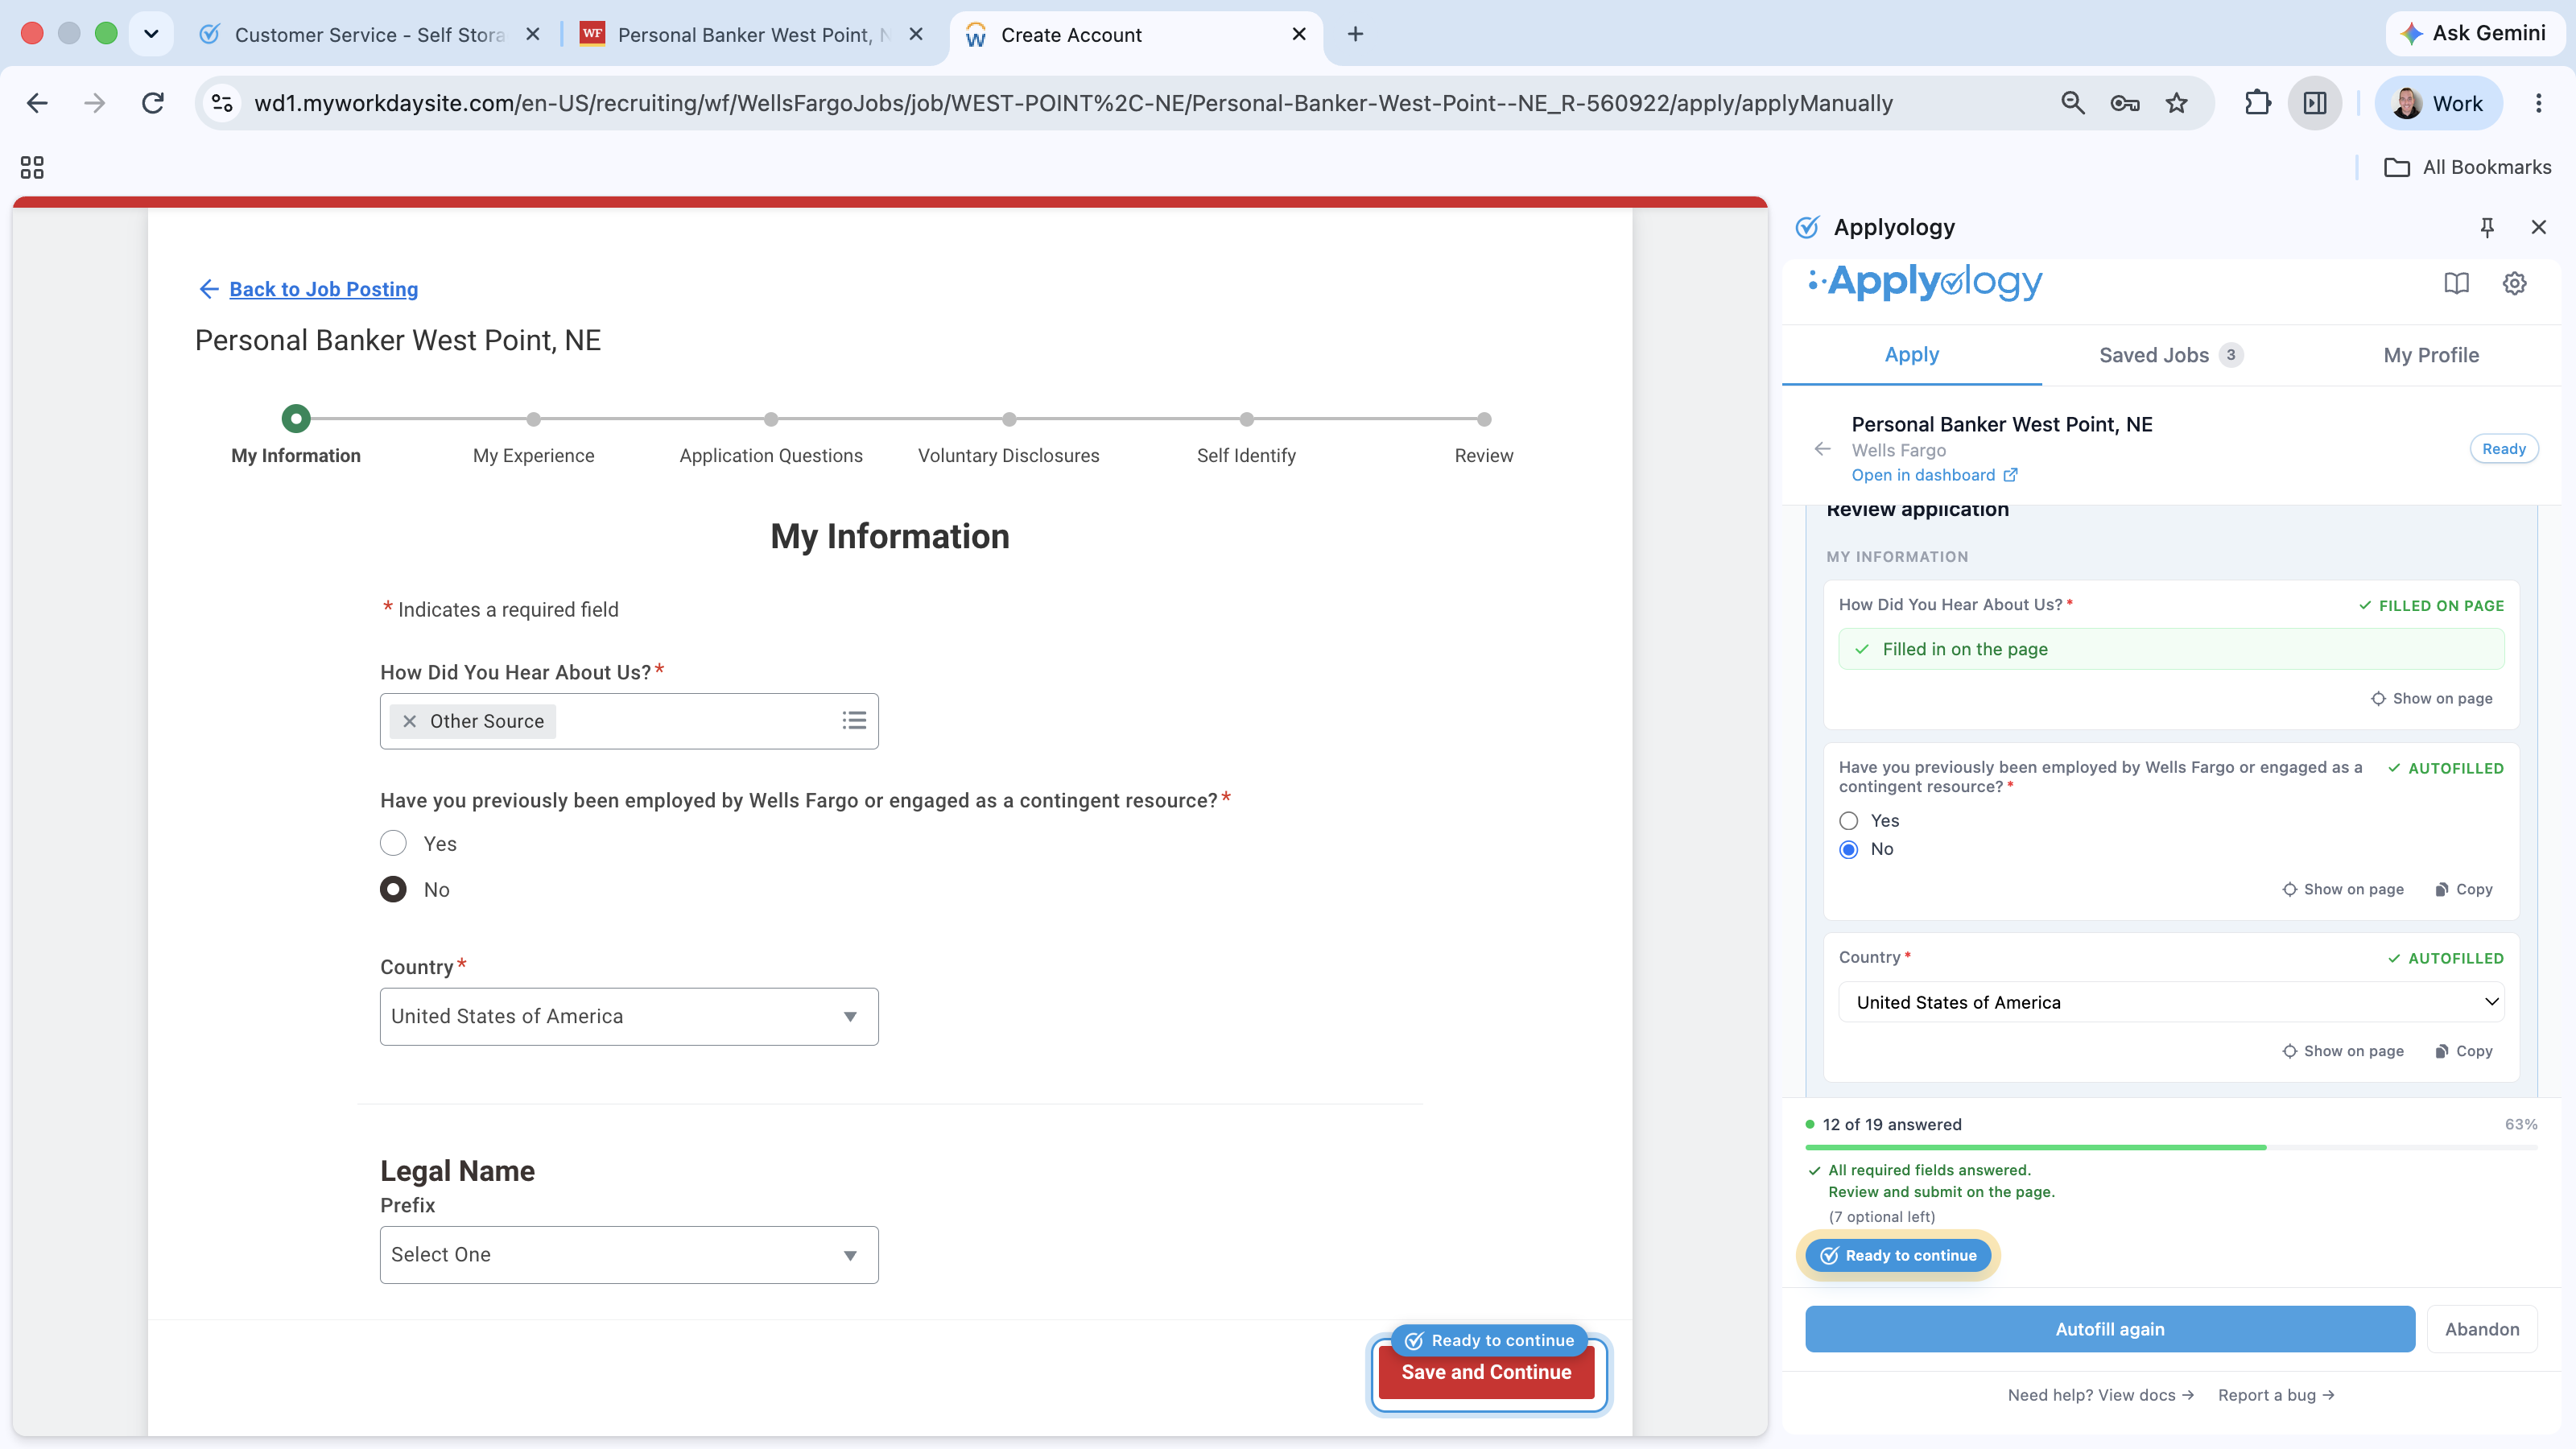View site information icon in address bar
Image resolution: width=2576 pixels, height=1449 pixels.
[223, 103]
